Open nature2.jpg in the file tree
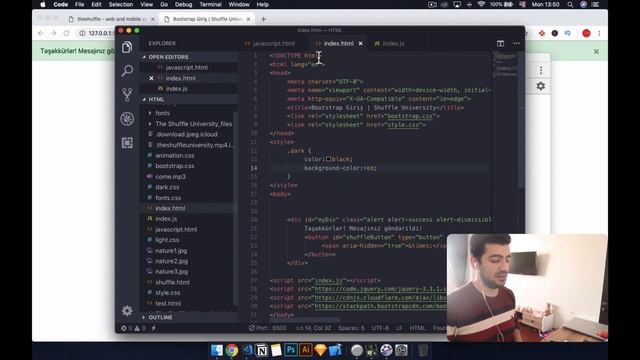 pos(171,261)
